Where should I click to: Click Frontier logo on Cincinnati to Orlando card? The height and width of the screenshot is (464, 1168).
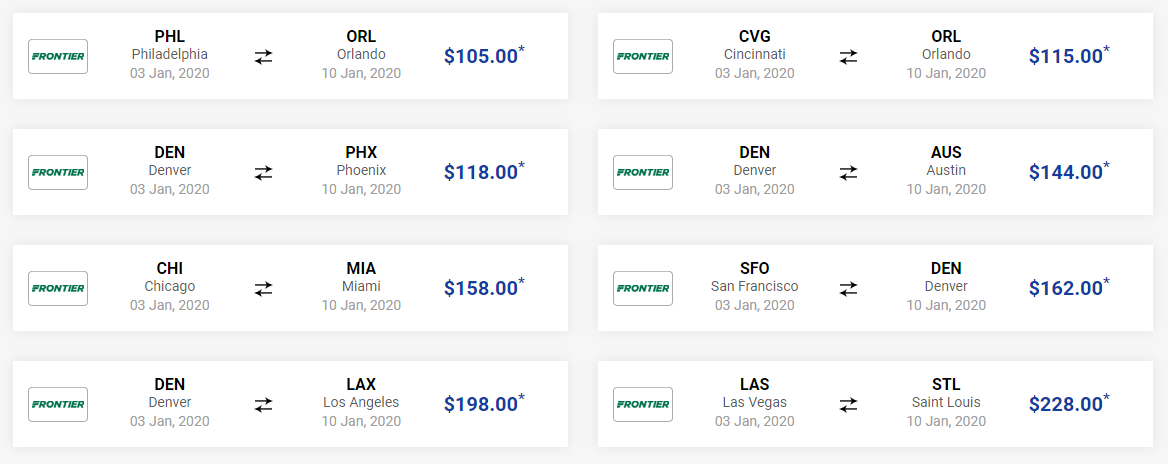point(643,57)
